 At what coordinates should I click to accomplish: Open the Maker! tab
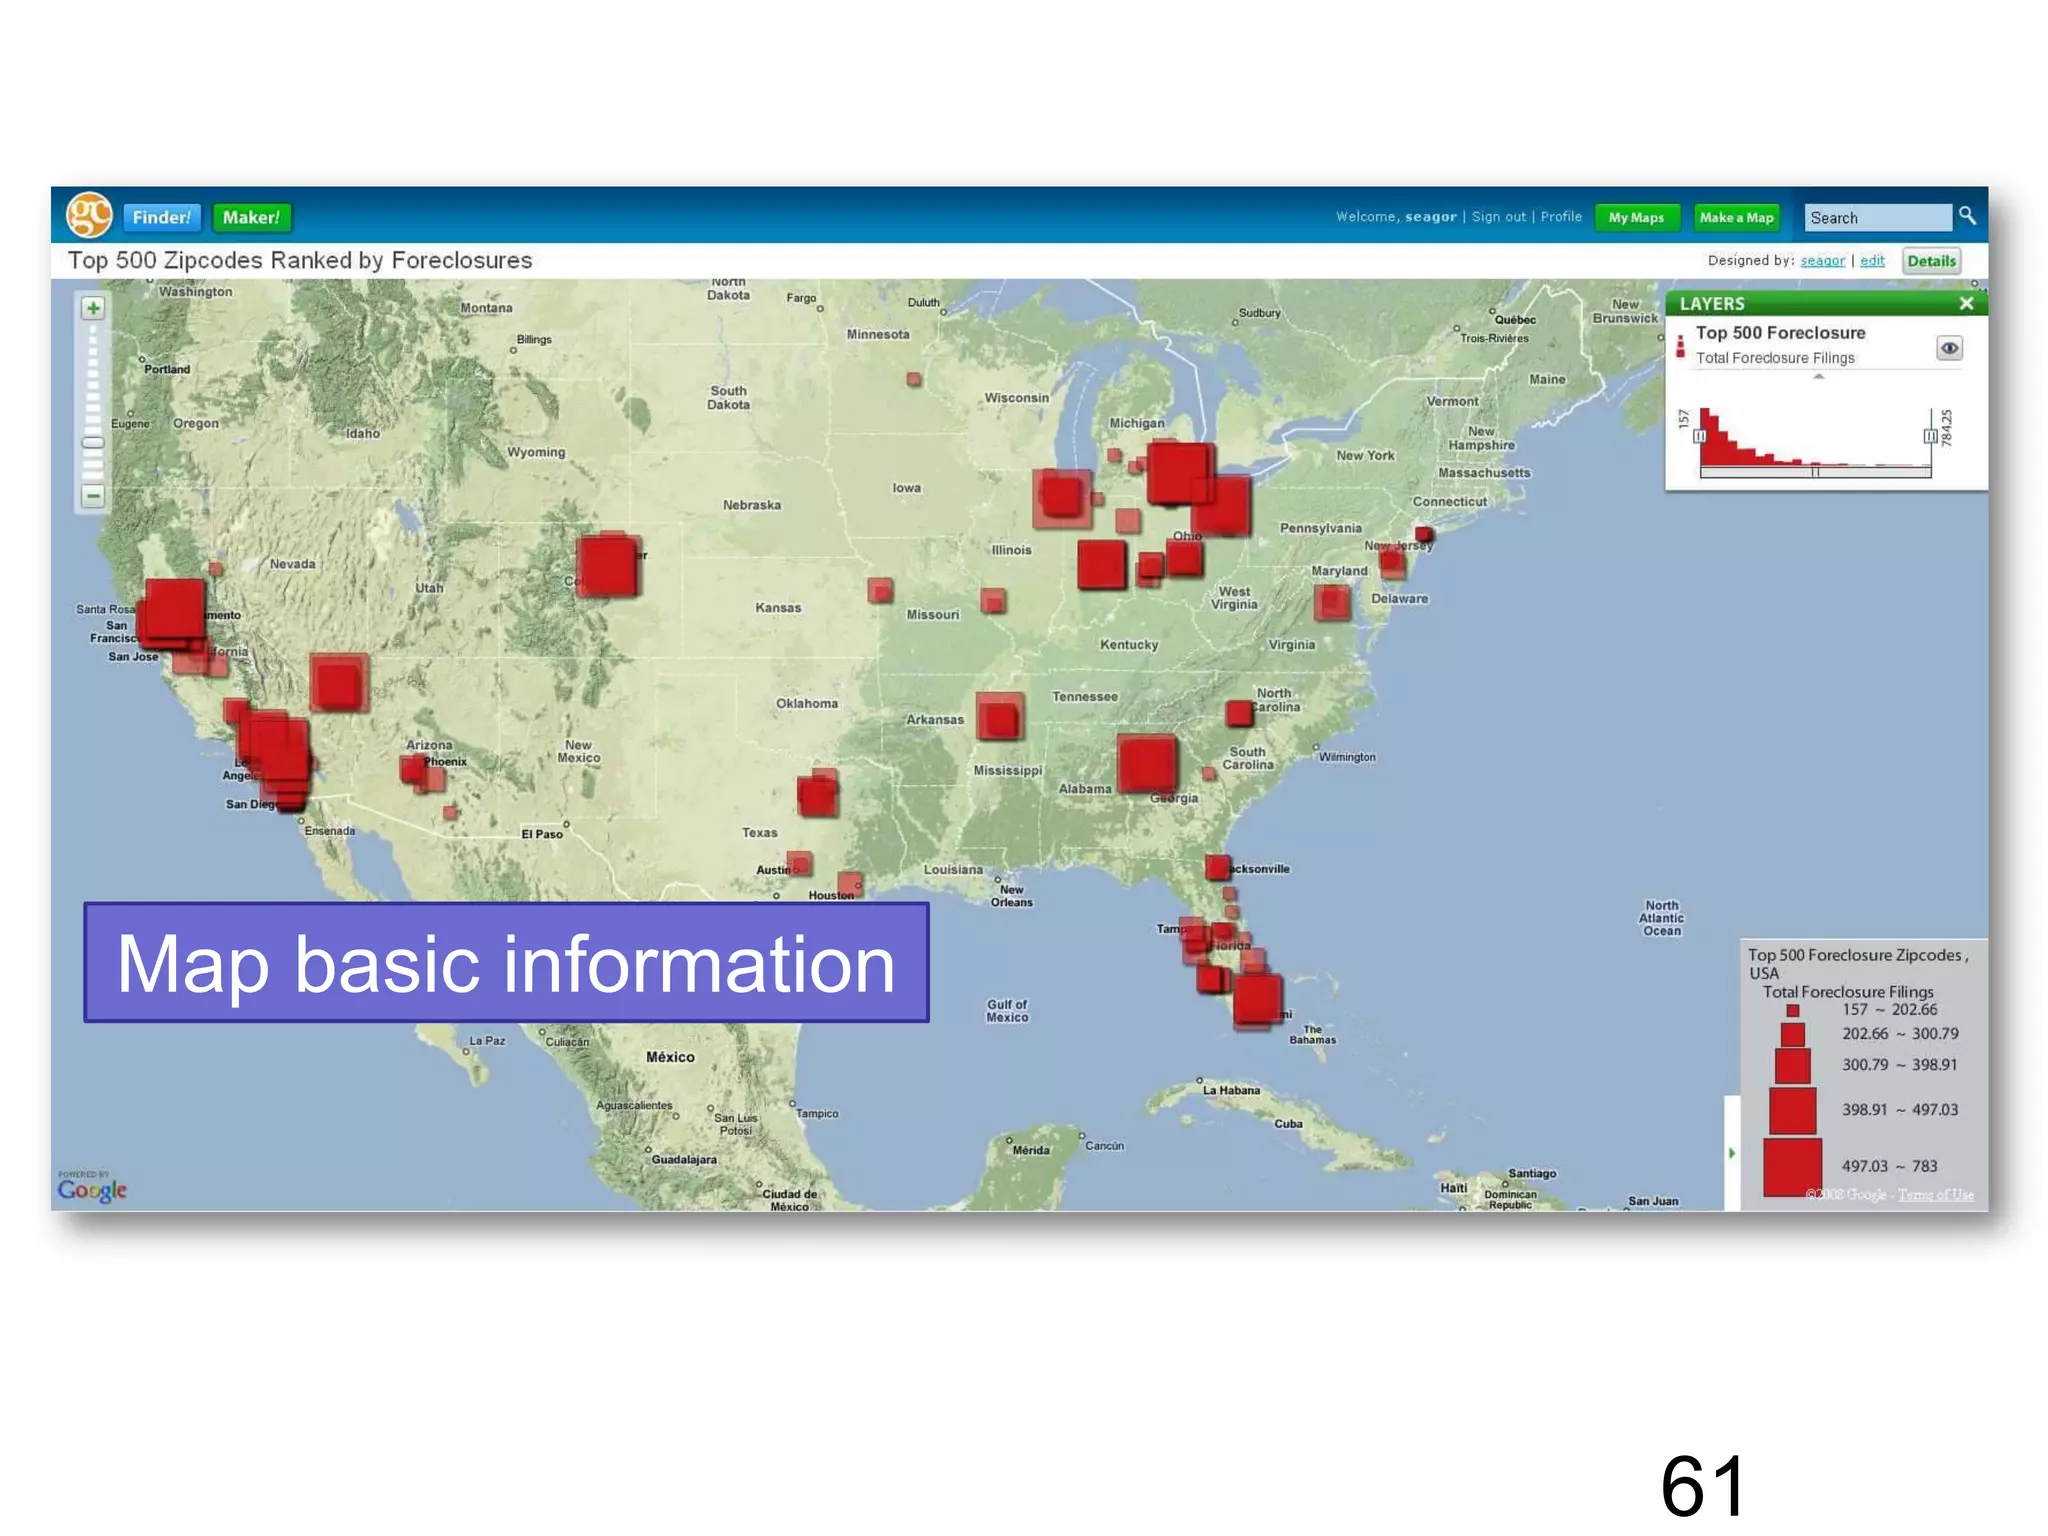(x=251, y=217)
